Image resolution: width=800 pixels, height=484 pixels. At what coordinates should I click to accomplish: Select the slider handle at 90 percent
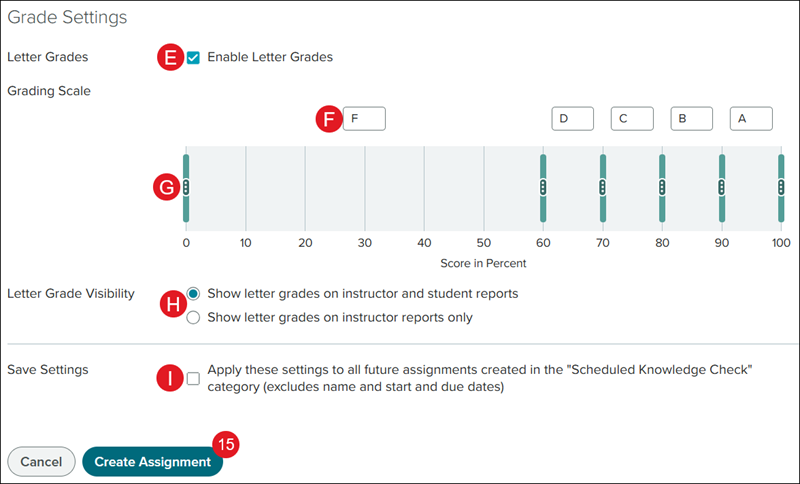722,188
